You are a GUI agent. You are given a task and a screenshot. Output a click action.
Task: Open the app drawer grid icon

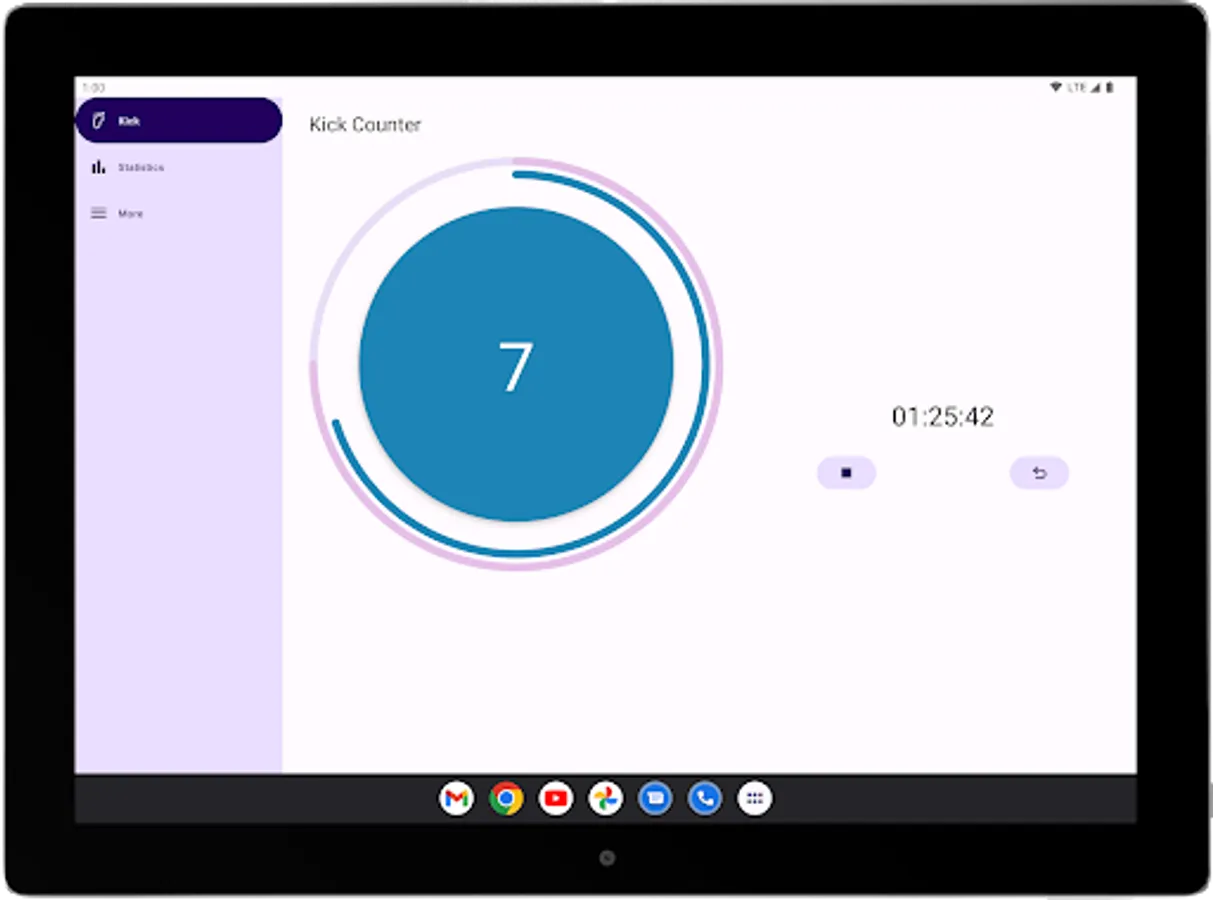754,799
